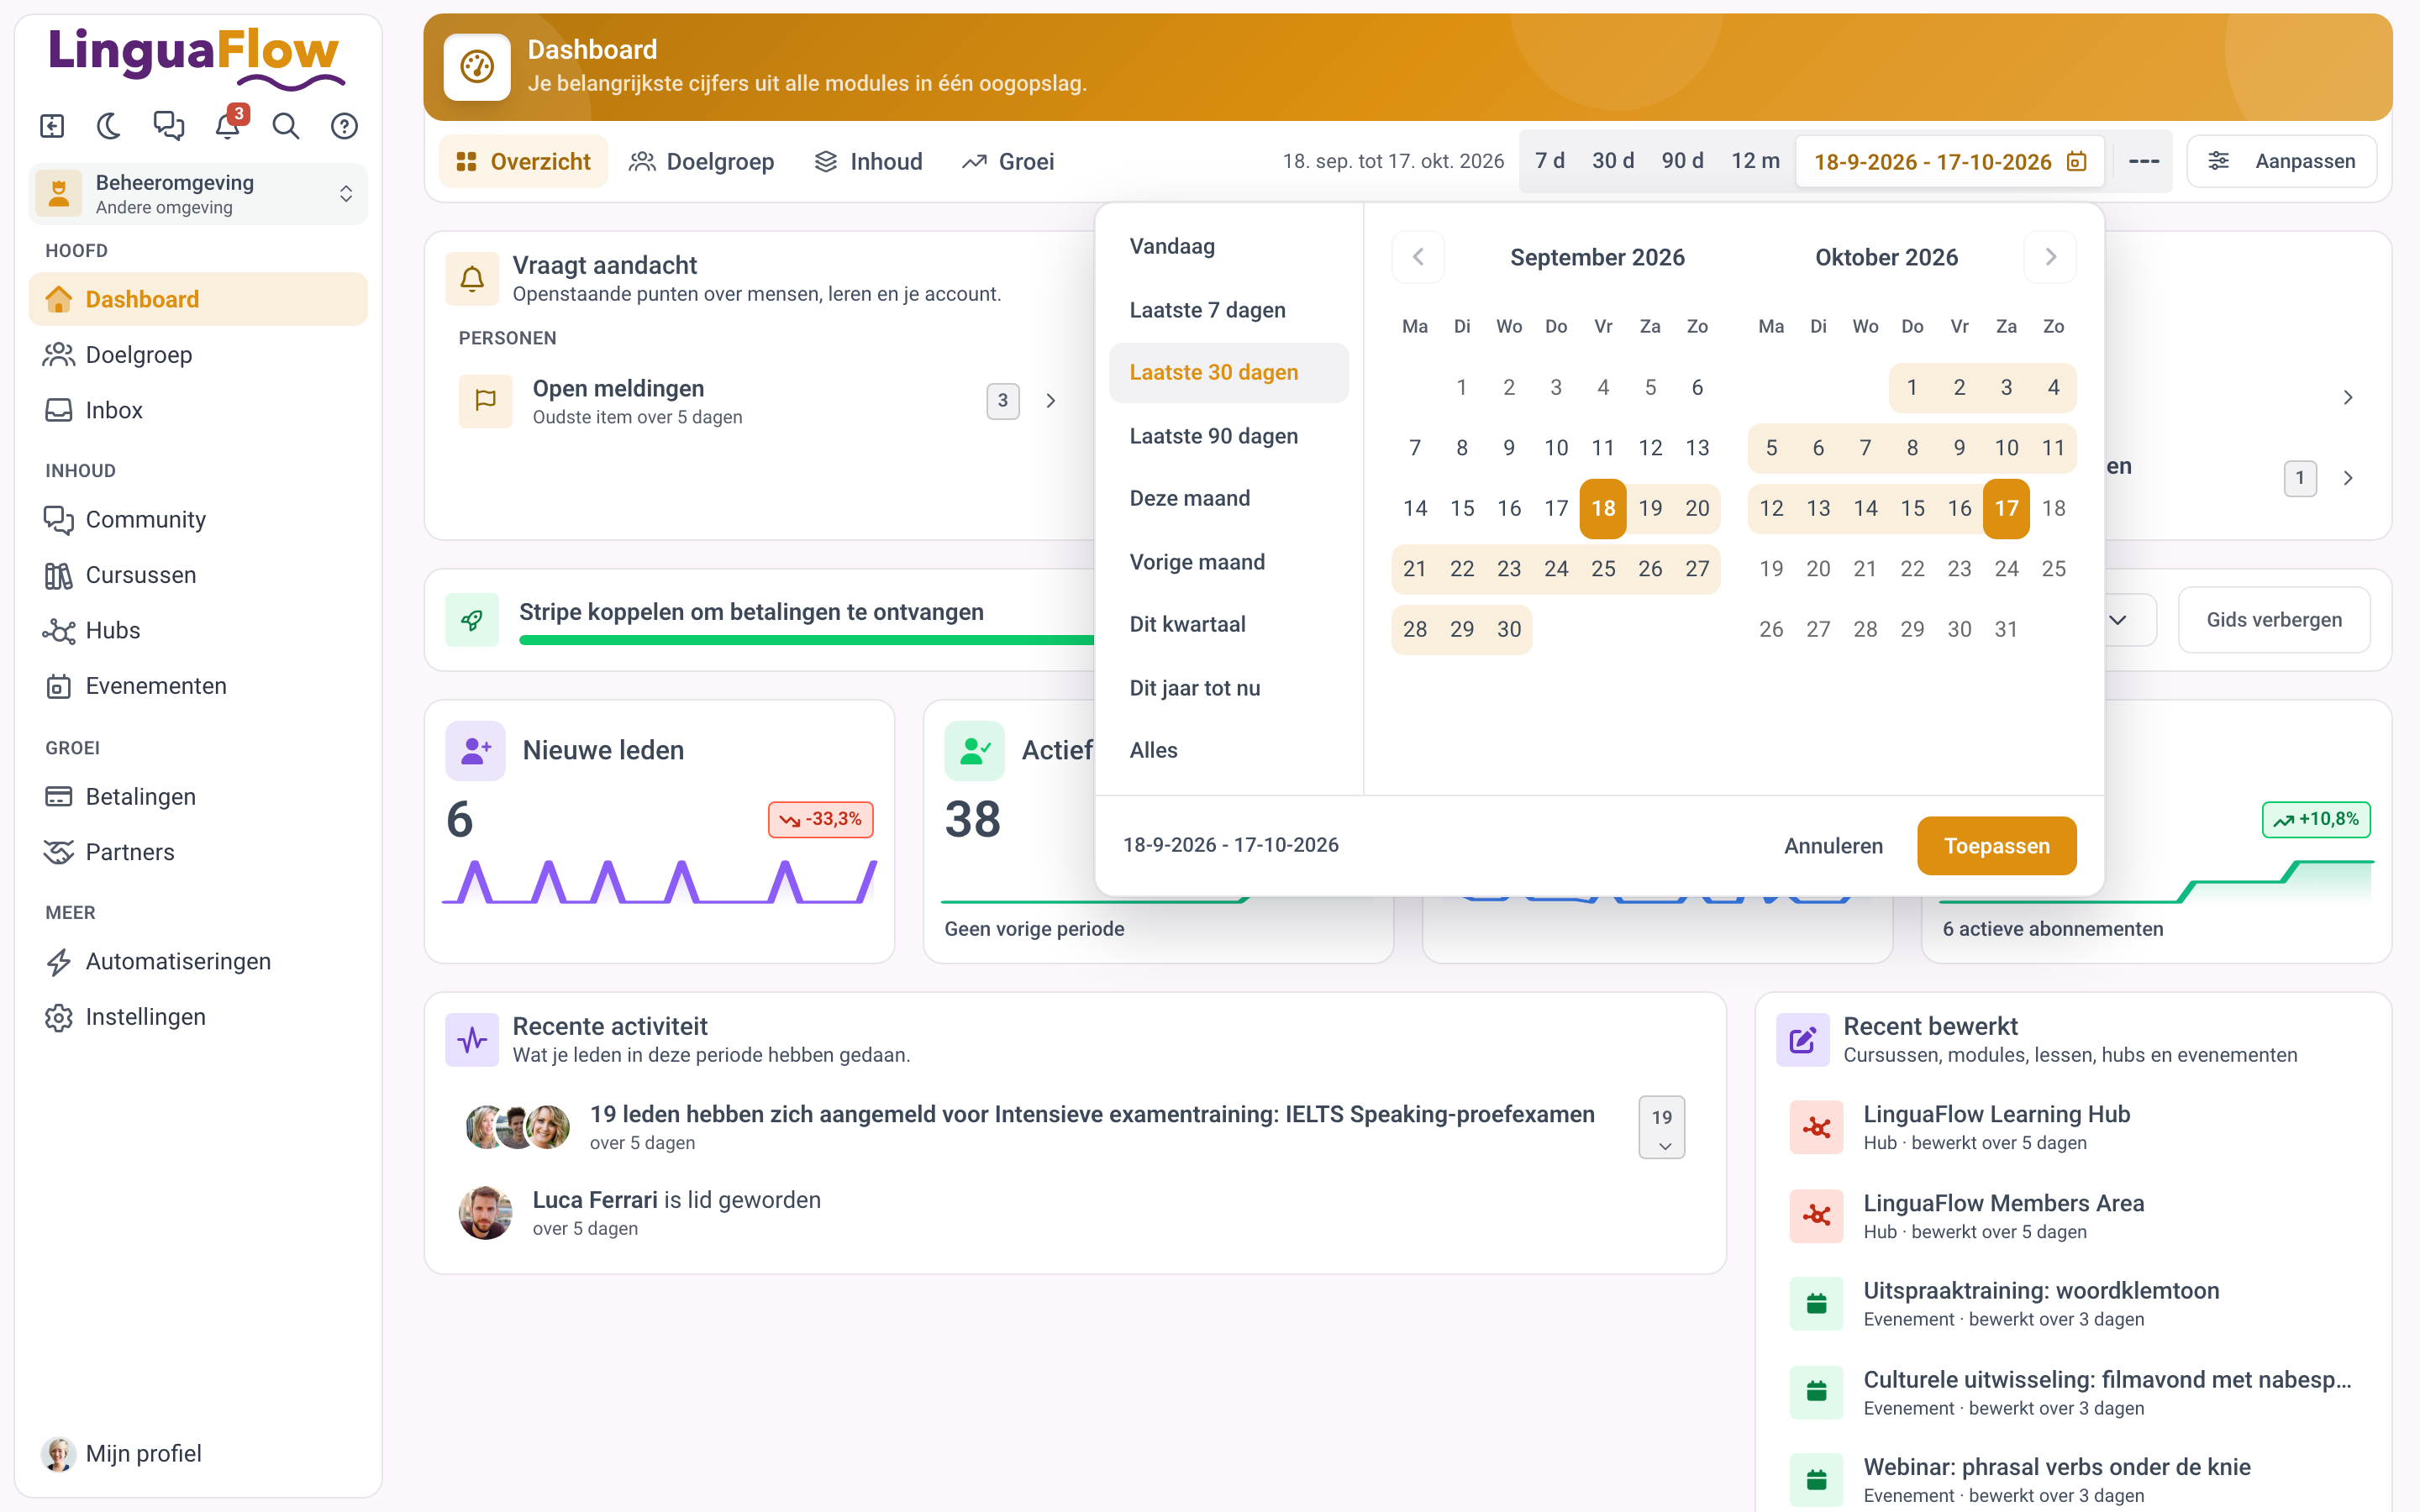Screen dimensions: 2420x1512
Task: Pick 25 September in the calendar
Action: click(x=1603, y=569)
